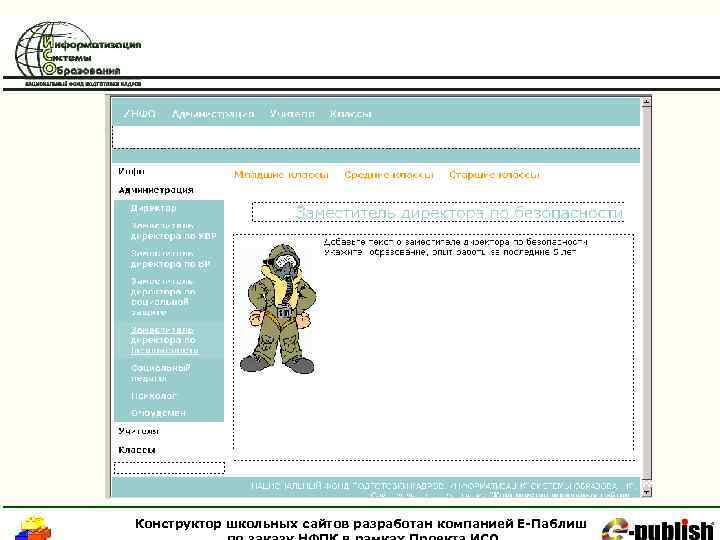Go to the Младшие классы link
The width and height of the screenshot is (720, 540).
(281, 175)
